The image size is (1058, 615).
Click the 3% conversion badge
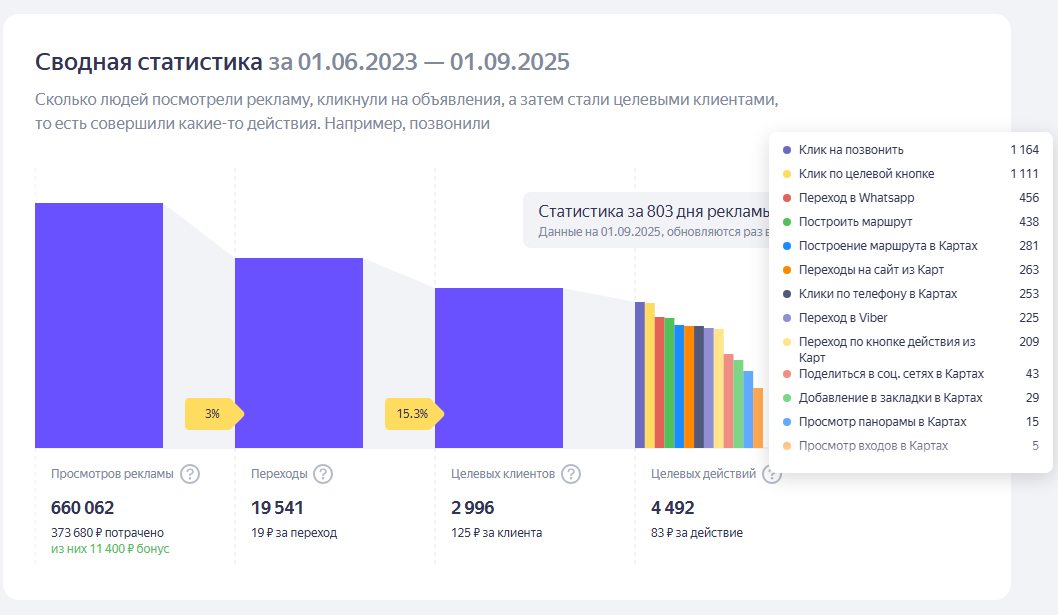click(214, 414)
